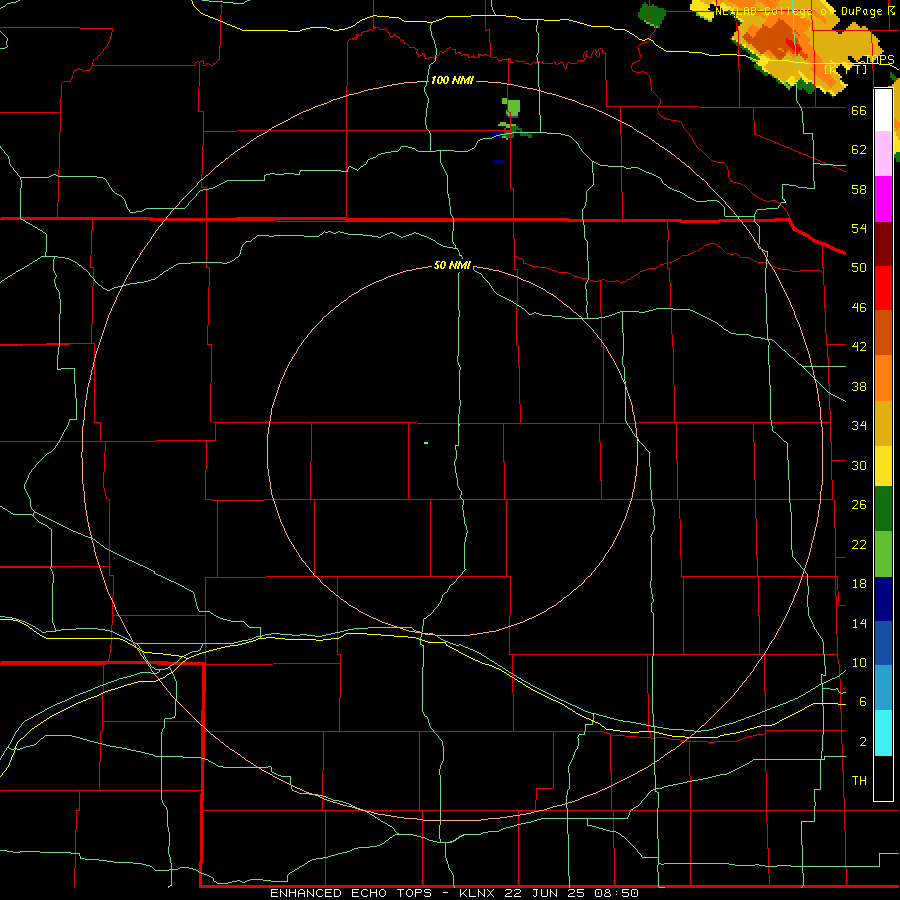900x900 pixels.
Task: Click the '14' legend value
Action: tap(859, 623)
